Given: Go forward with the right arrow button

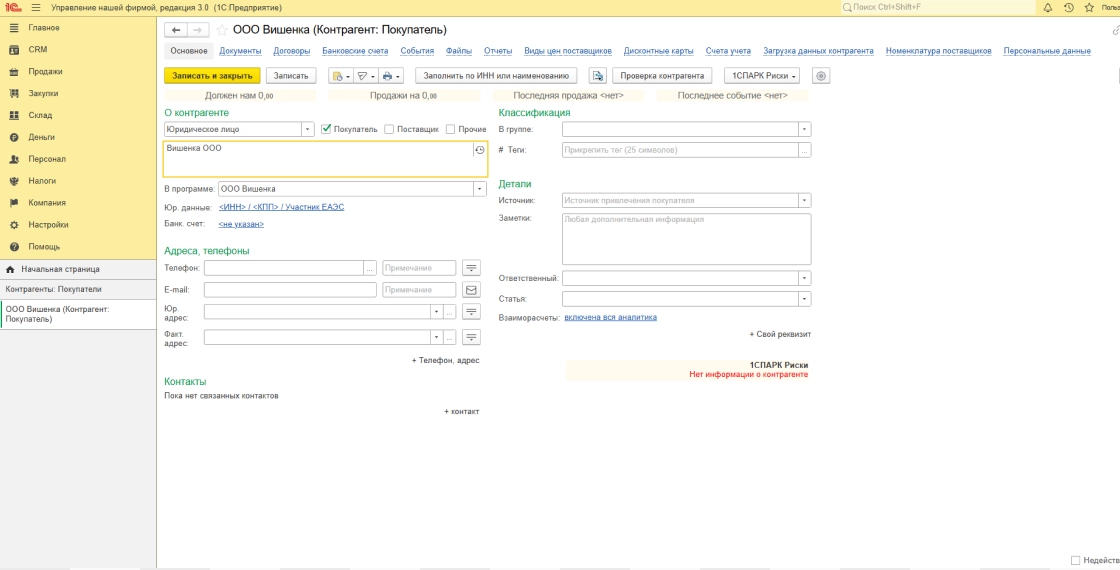Looking at the screenshot, I should pyautogui.click(x=198, y=30).
